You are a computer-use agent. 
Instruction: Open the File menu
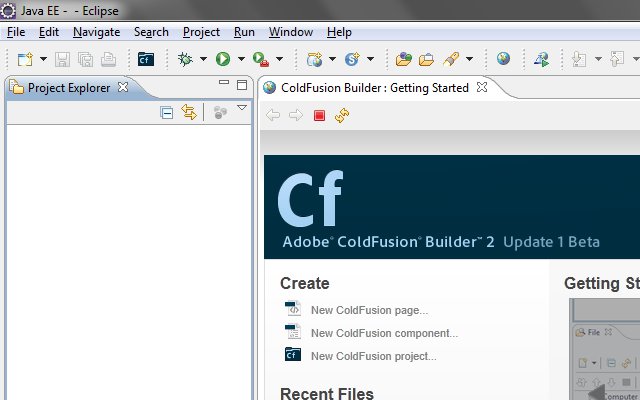point(16,32)
